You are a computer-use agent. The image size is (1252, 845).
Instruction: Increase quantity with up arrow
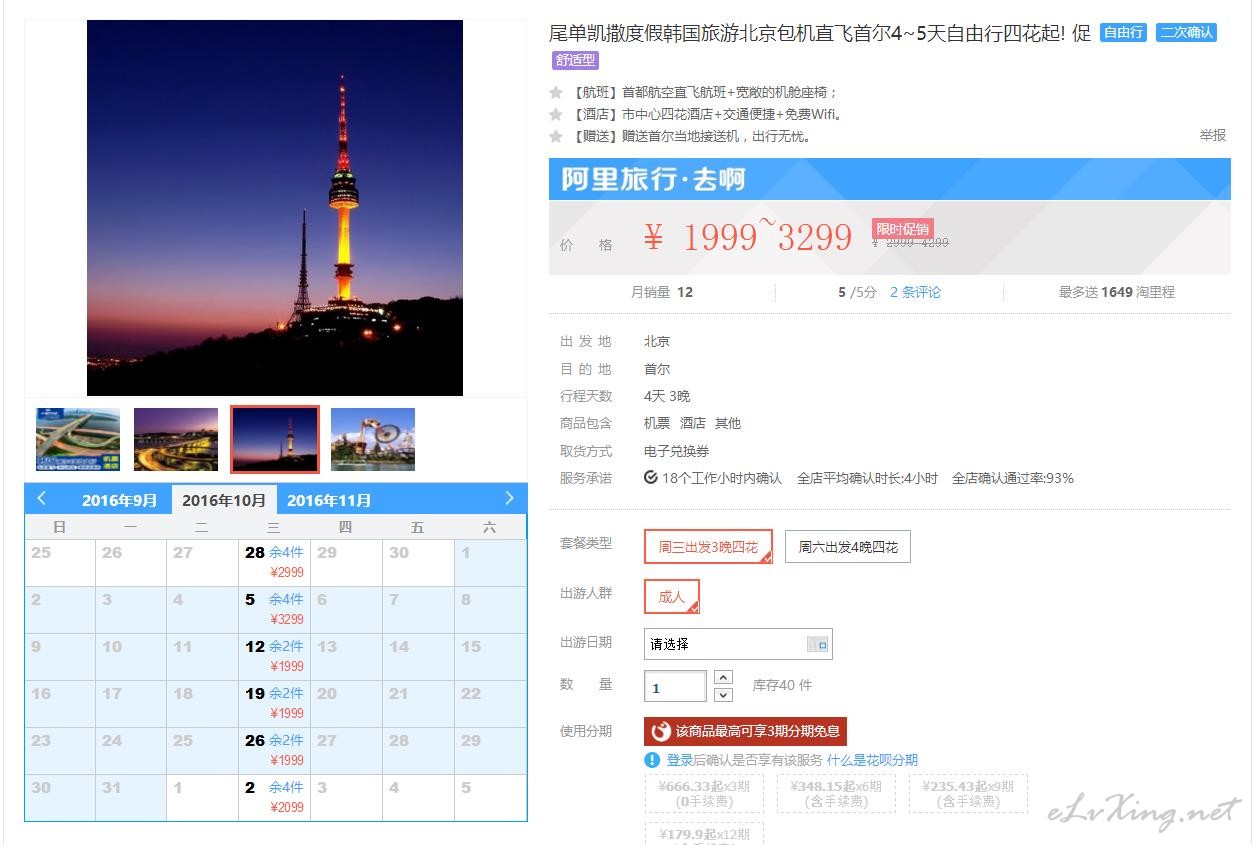coord(724,677)
